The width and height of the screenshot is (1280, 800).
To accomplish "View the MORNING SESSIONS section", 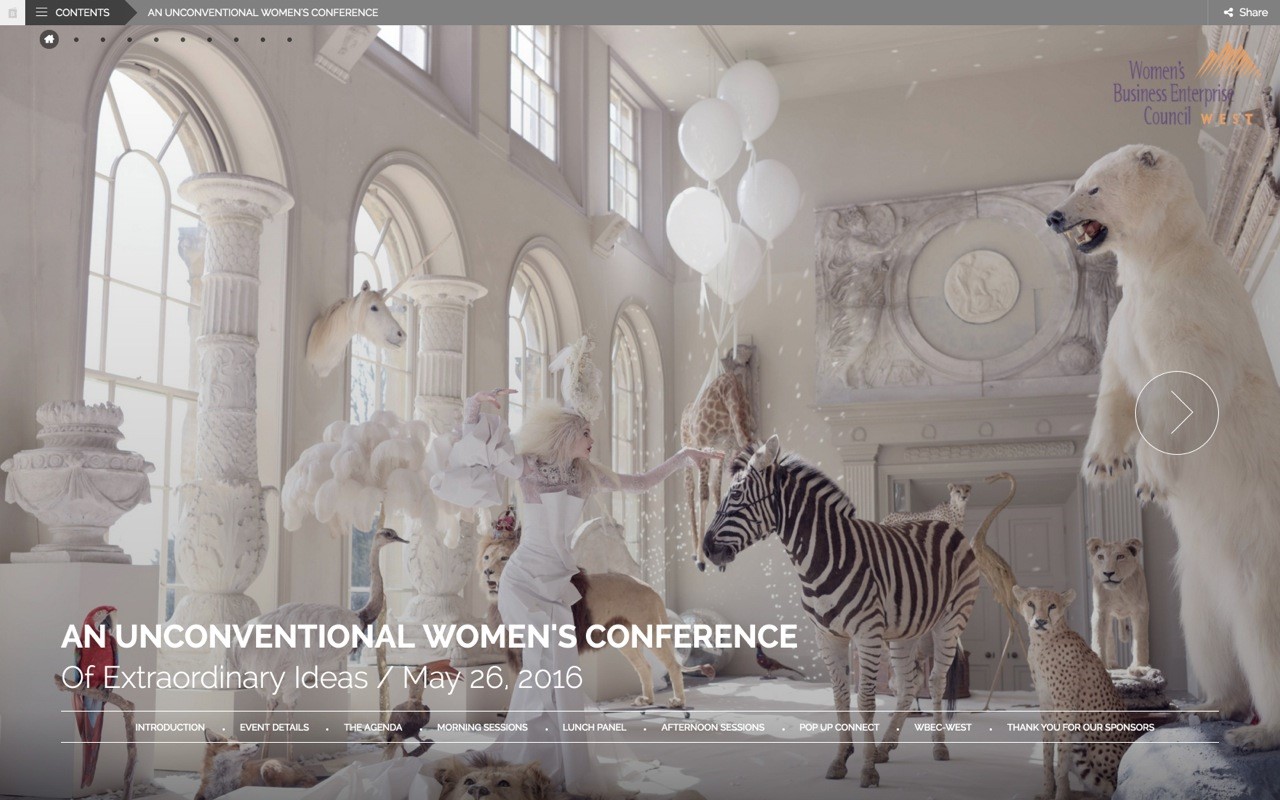I will pyautogui.click(x=482, y=727).
